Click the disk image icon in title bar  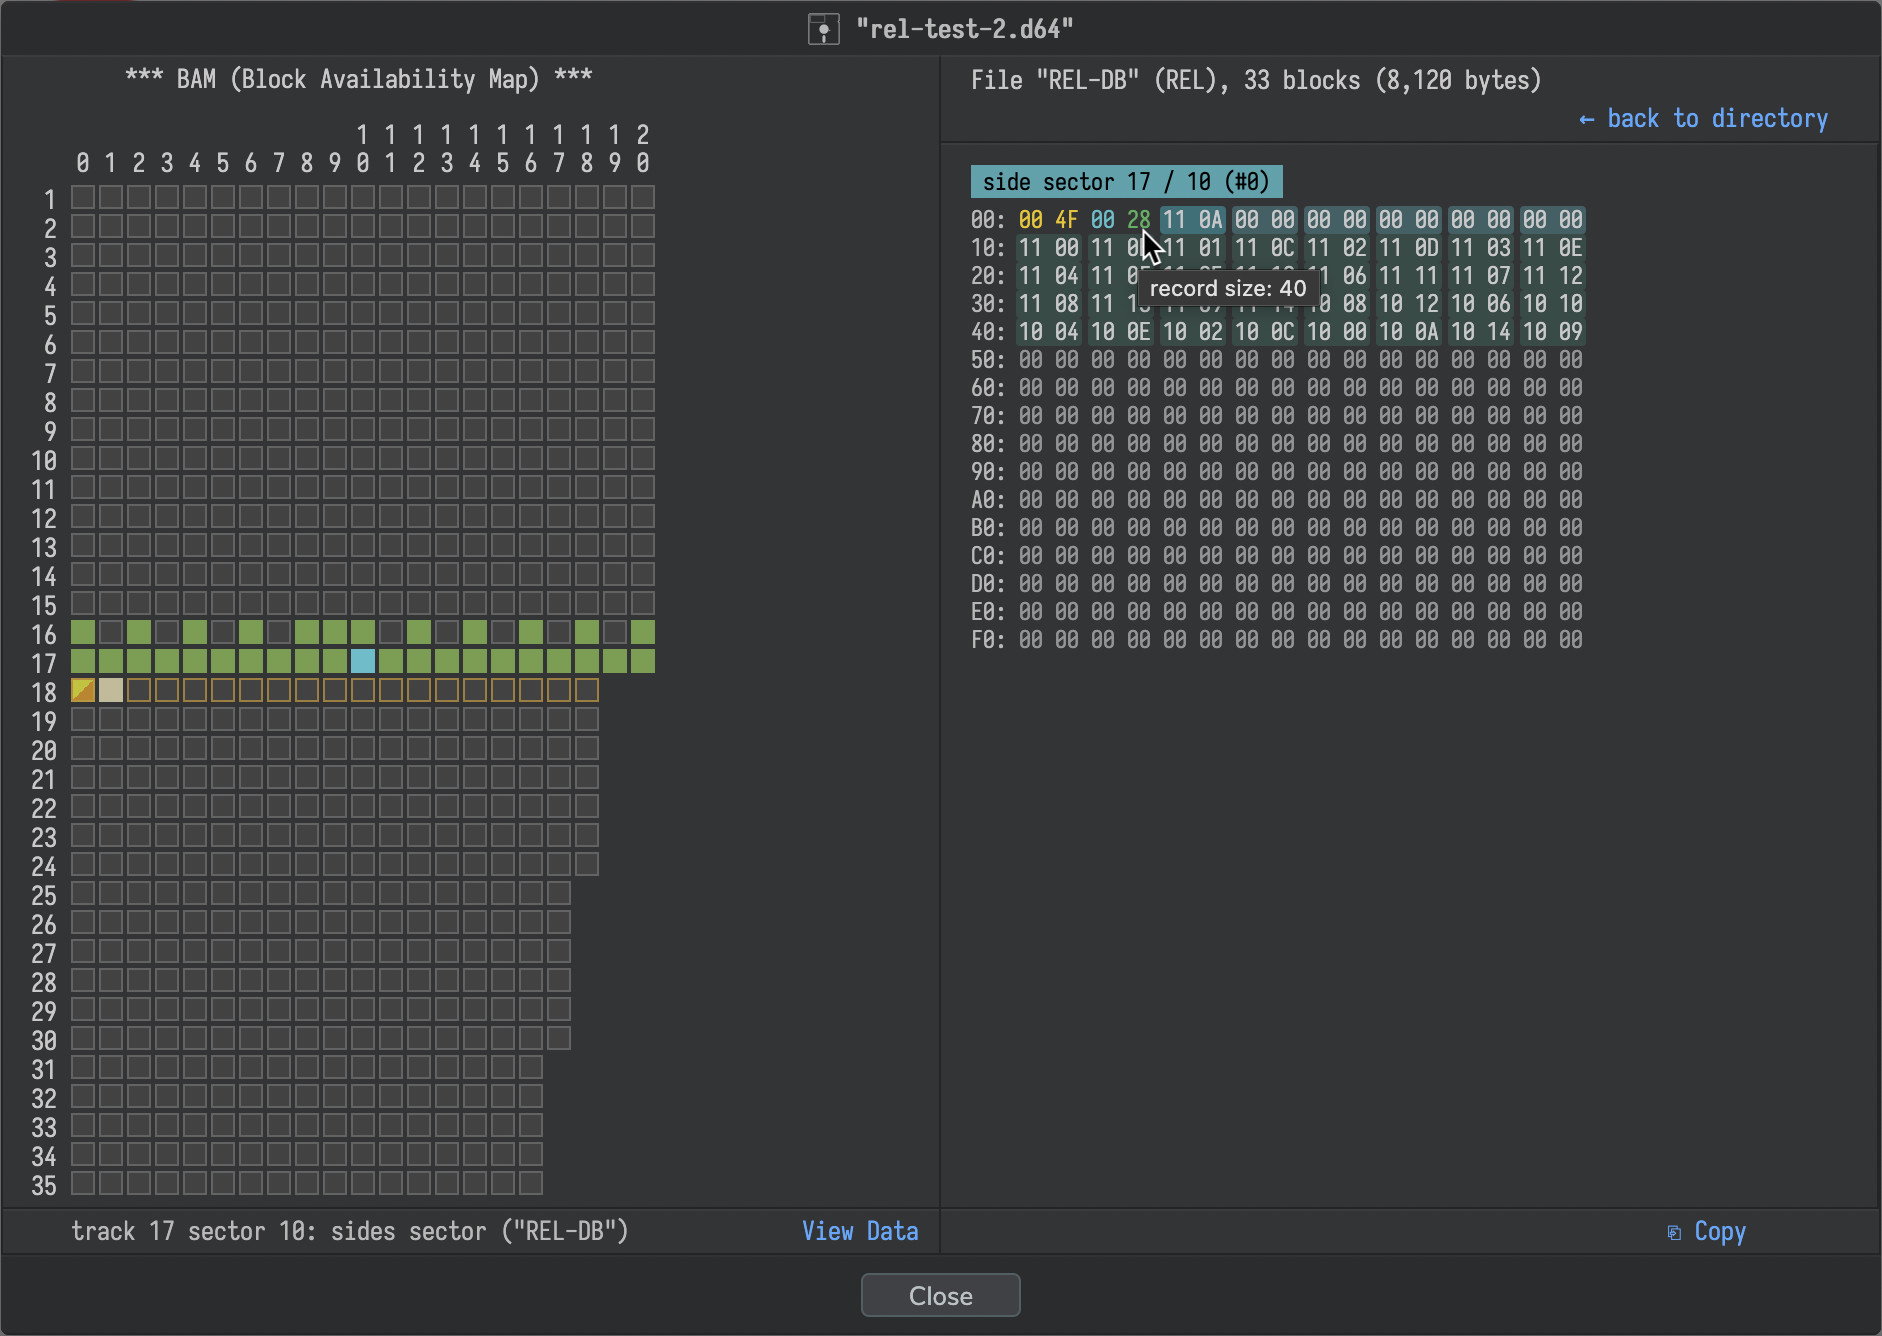823,29
